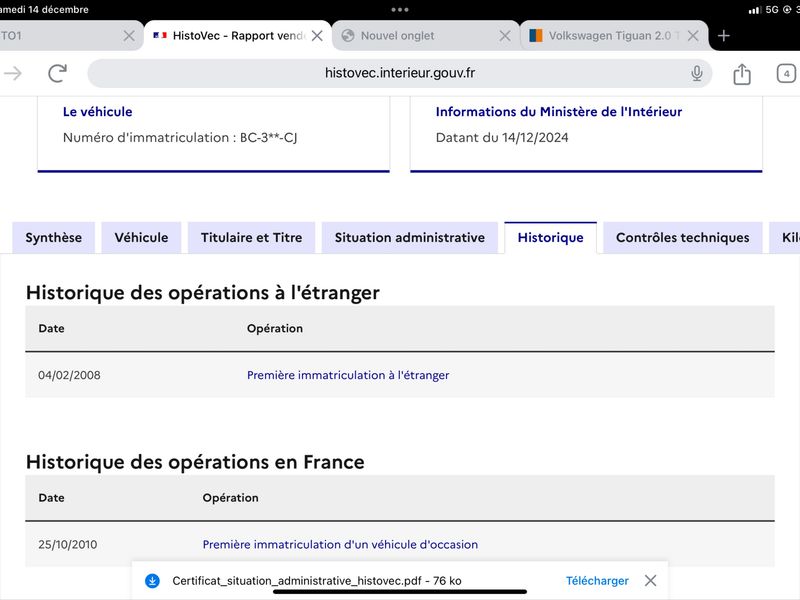Click Historique des opérations à l'étranger heading
The height and width of the screenshot is (600, 800).
[203, 293]
